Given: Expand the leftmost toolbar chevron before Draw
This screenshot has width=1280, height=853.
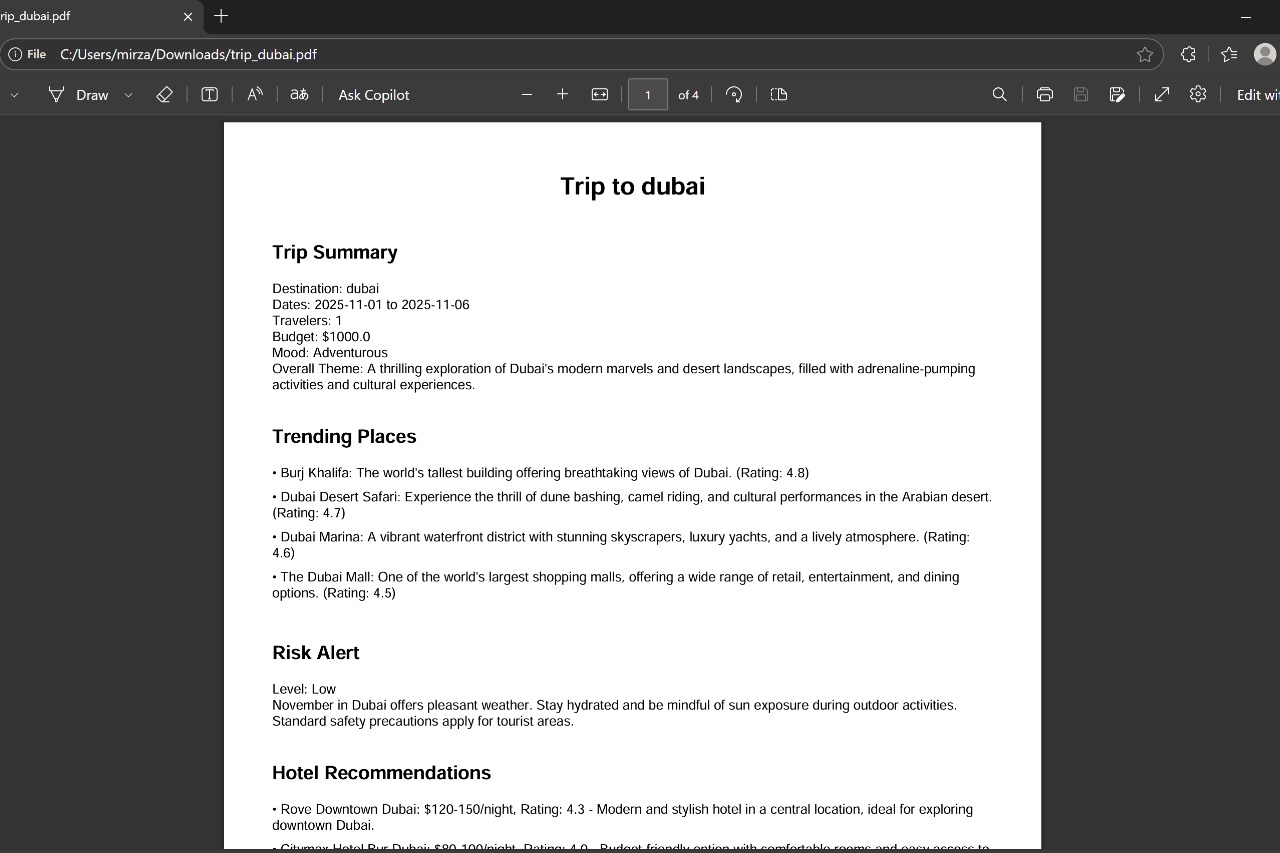Looking at the screenshot, I should (14, 95).
